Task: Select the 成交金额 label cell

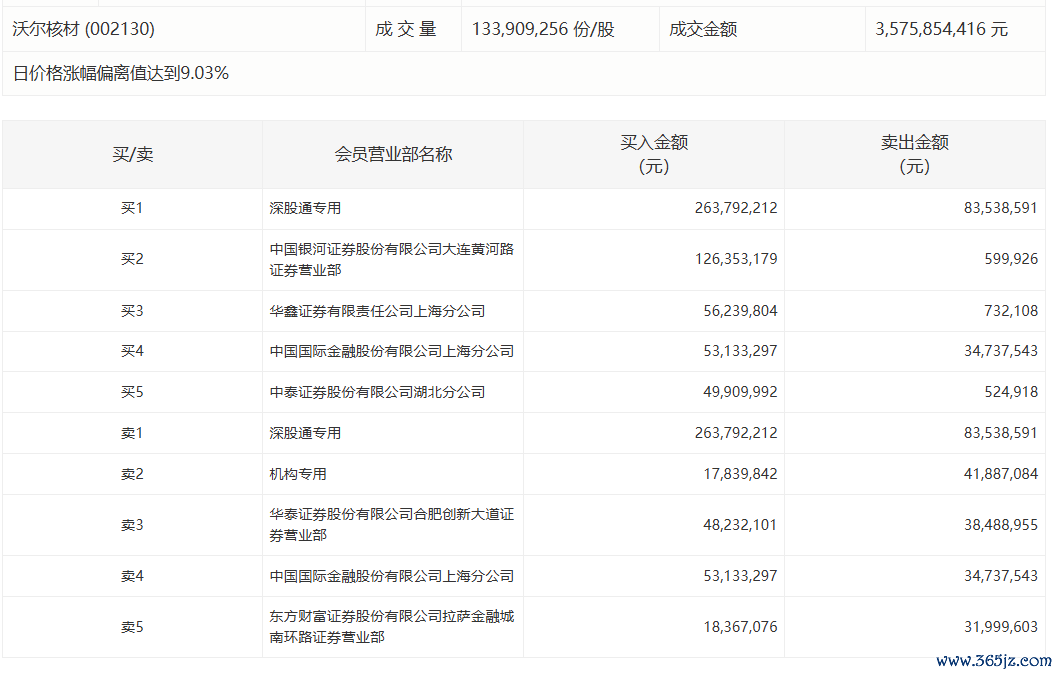Action: 703,29
